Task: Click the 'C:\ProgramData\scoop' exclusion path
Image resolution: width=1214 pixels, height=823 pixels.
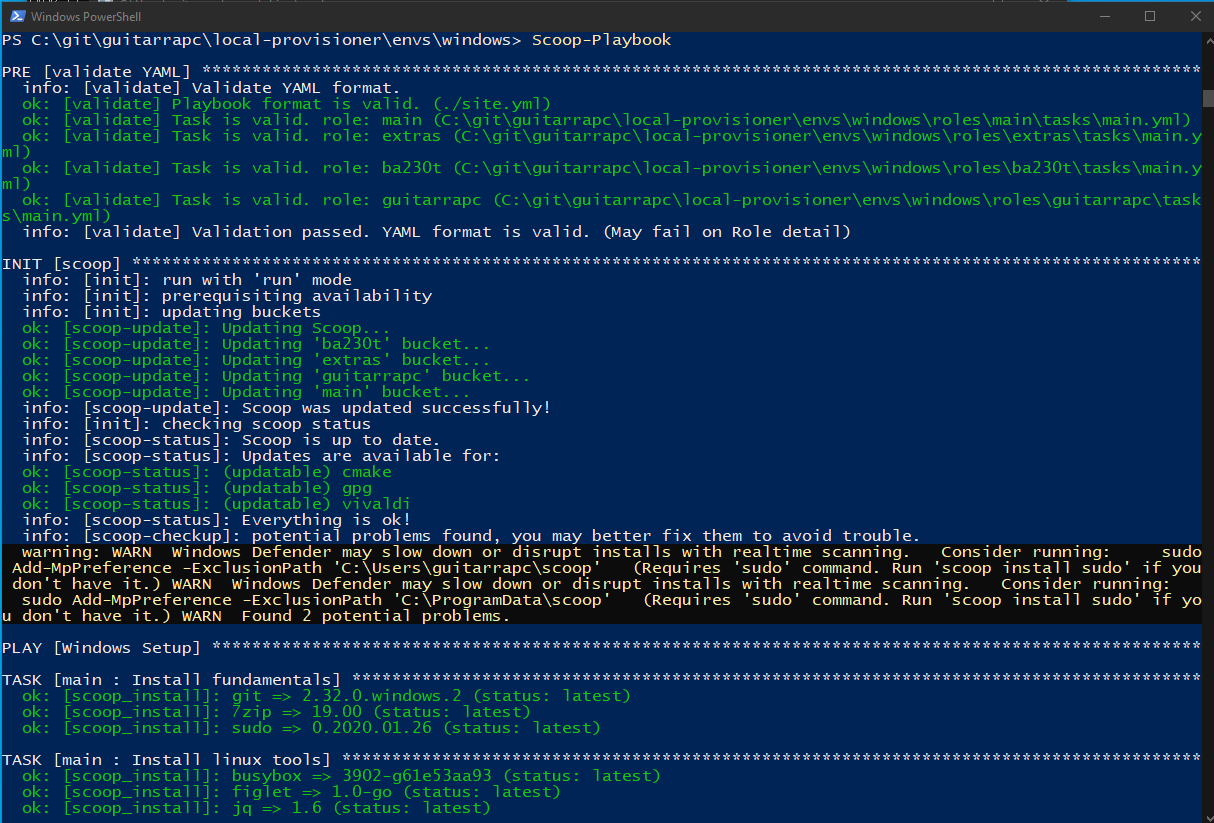Action: click(x=501, y=600)
